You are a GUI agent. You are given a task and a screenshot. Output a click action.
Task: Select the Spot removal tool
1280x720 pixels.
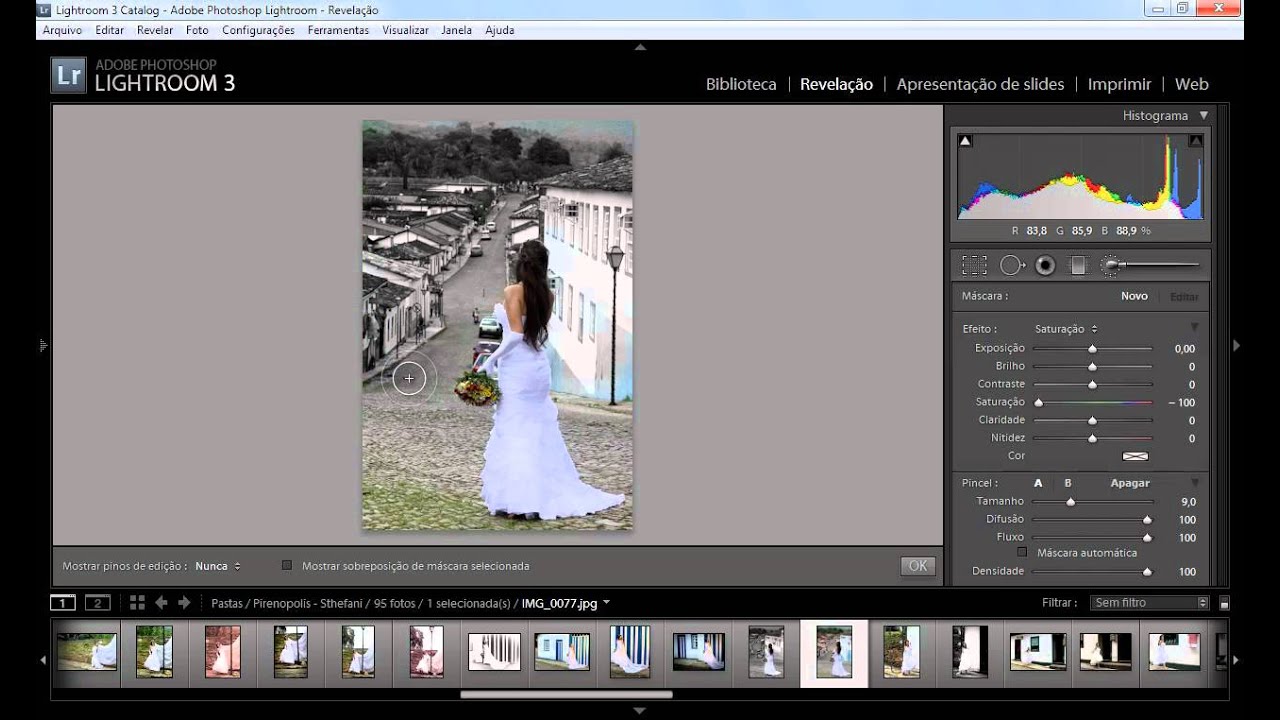1012,265
